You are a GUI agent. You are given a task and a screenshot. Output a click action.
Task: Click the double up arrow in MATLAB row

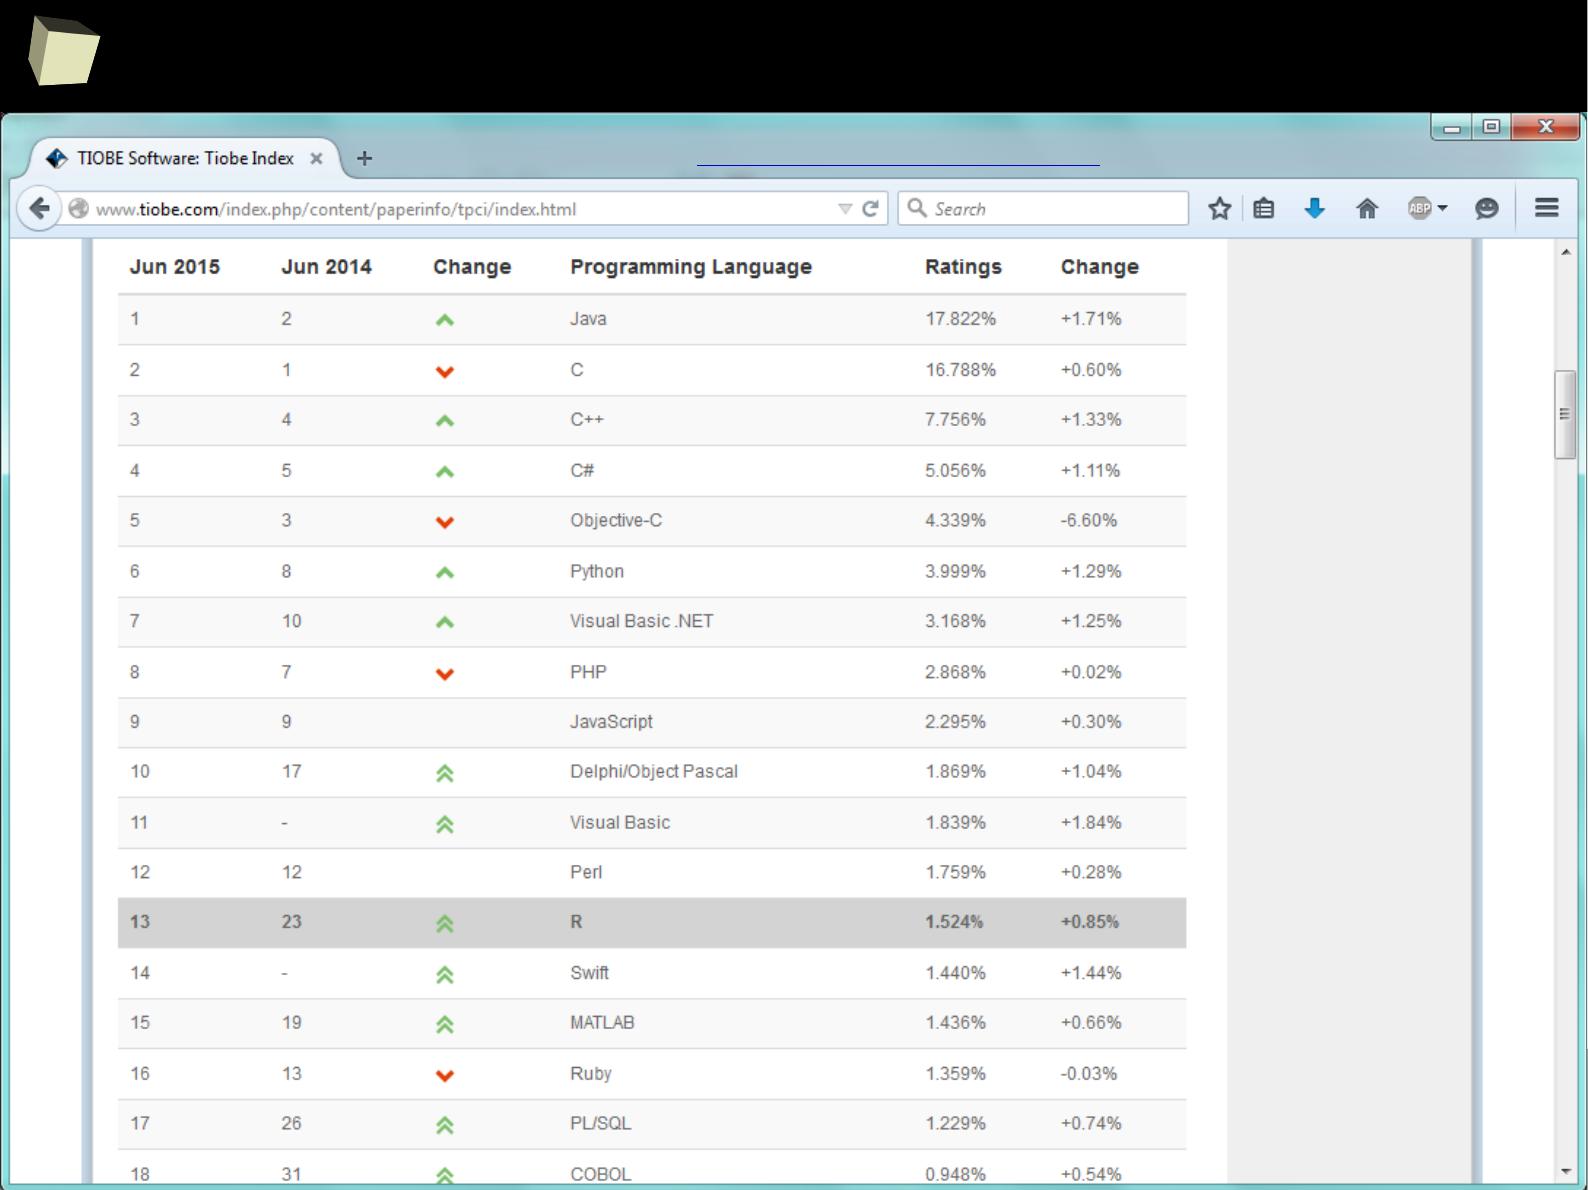pos(445,1024)
